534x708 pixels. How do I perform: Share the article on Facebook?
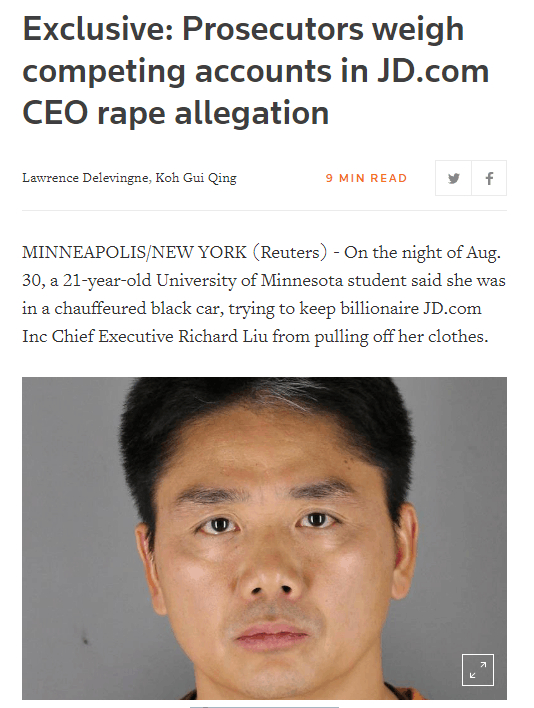[489, 178]
